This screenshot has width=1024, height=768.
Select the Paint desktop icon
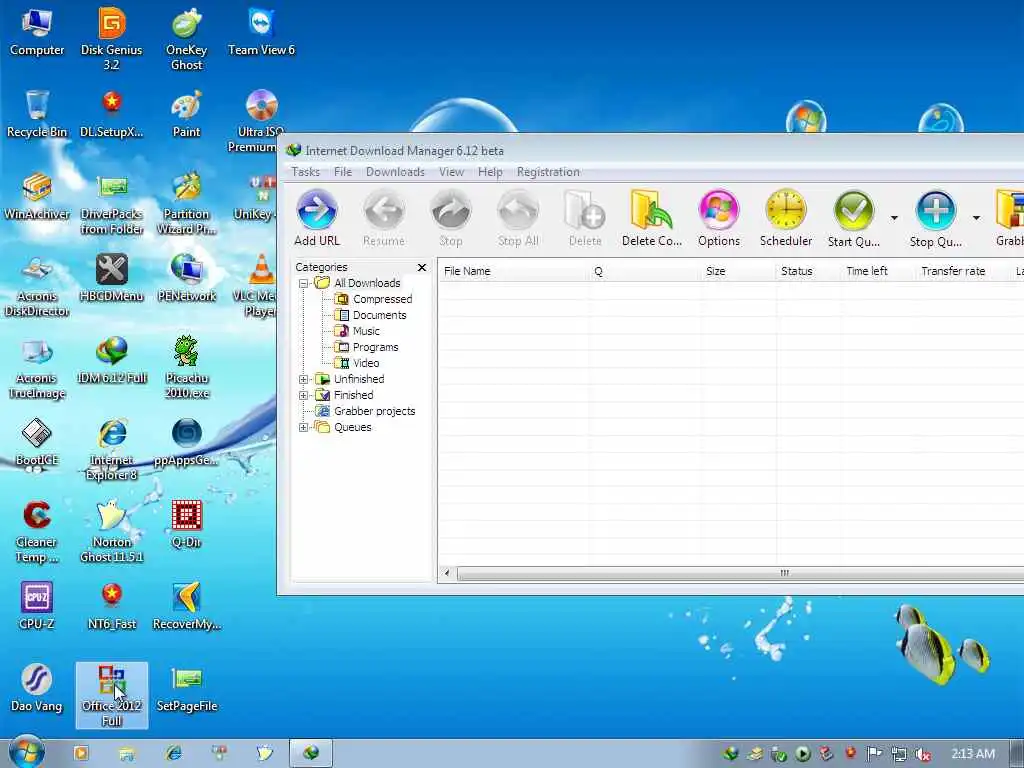point(187,114)
